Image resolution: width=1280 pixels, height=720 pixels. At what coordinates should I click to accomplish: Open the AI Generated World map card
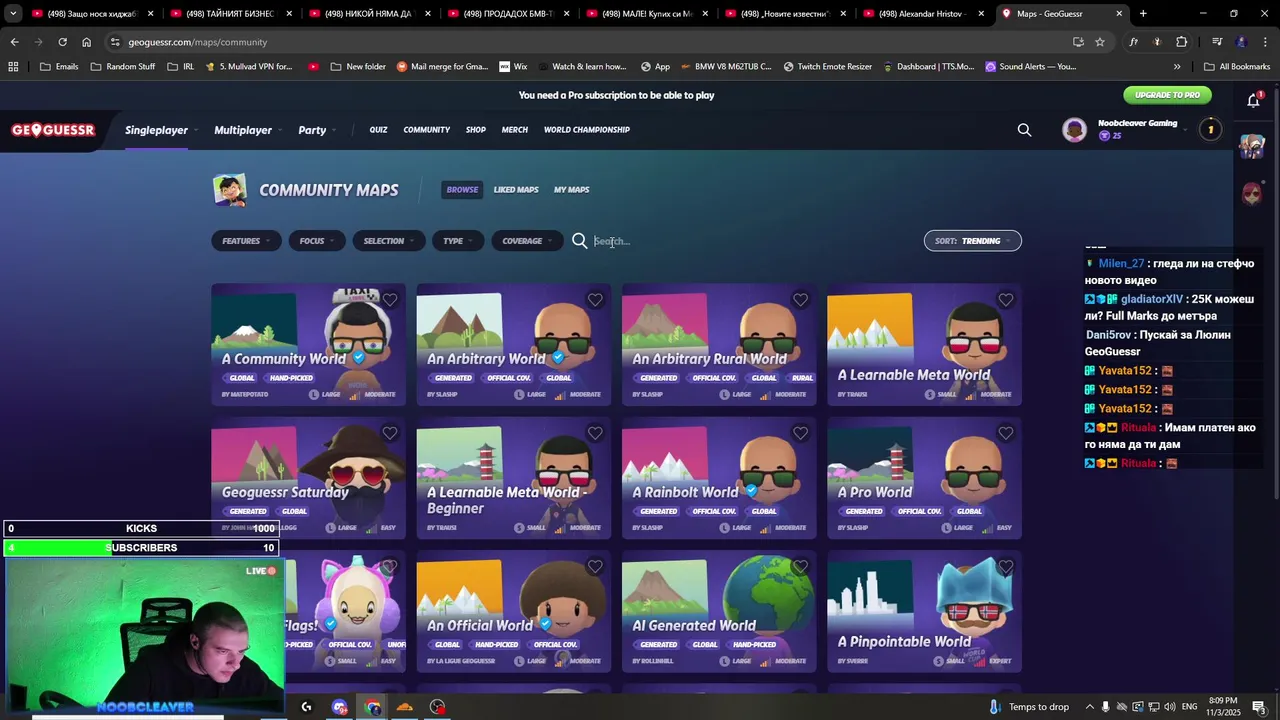click(x=719, y=611)
